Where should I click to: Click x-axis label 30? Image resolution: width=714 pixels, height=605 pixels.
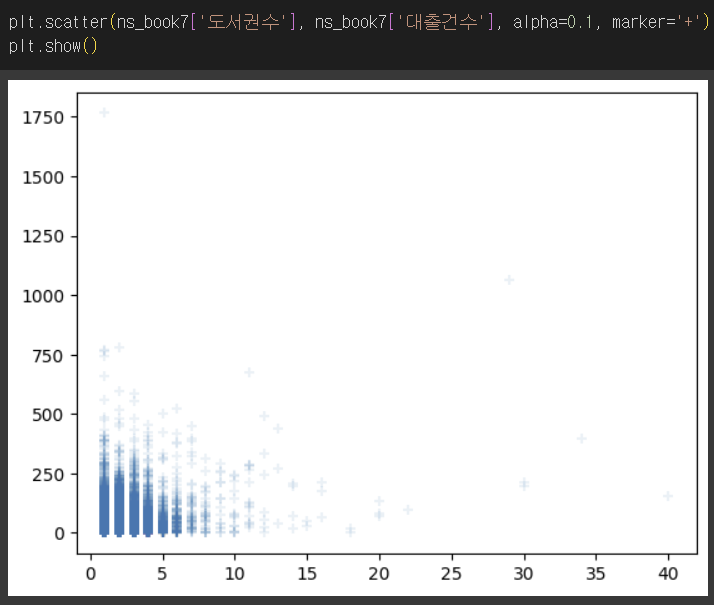point(524,574)
